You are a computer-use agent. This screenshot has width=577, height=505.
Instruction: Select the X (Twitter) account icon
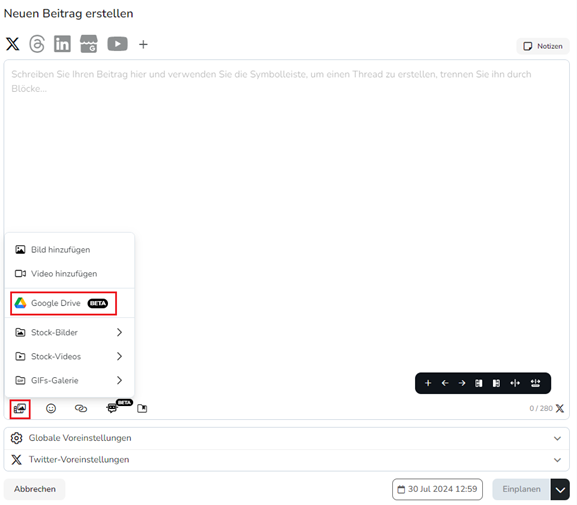(13, 44)
